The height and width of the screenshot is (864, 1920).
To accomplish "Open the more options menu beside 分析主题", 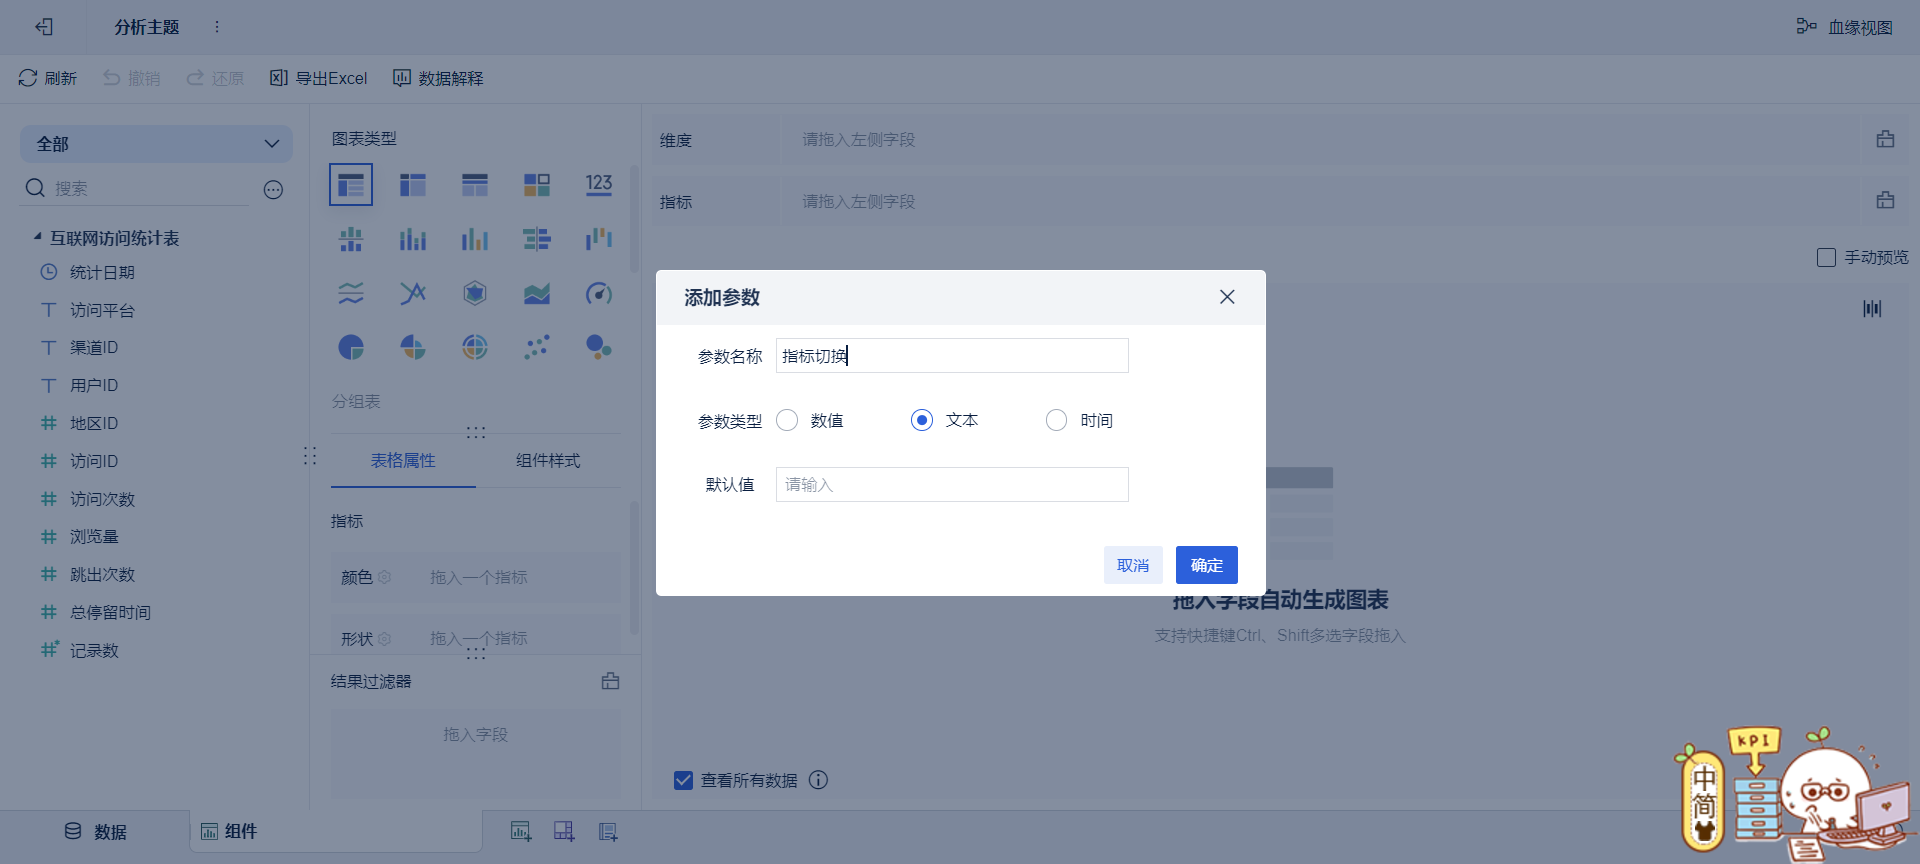I will 217,27.
